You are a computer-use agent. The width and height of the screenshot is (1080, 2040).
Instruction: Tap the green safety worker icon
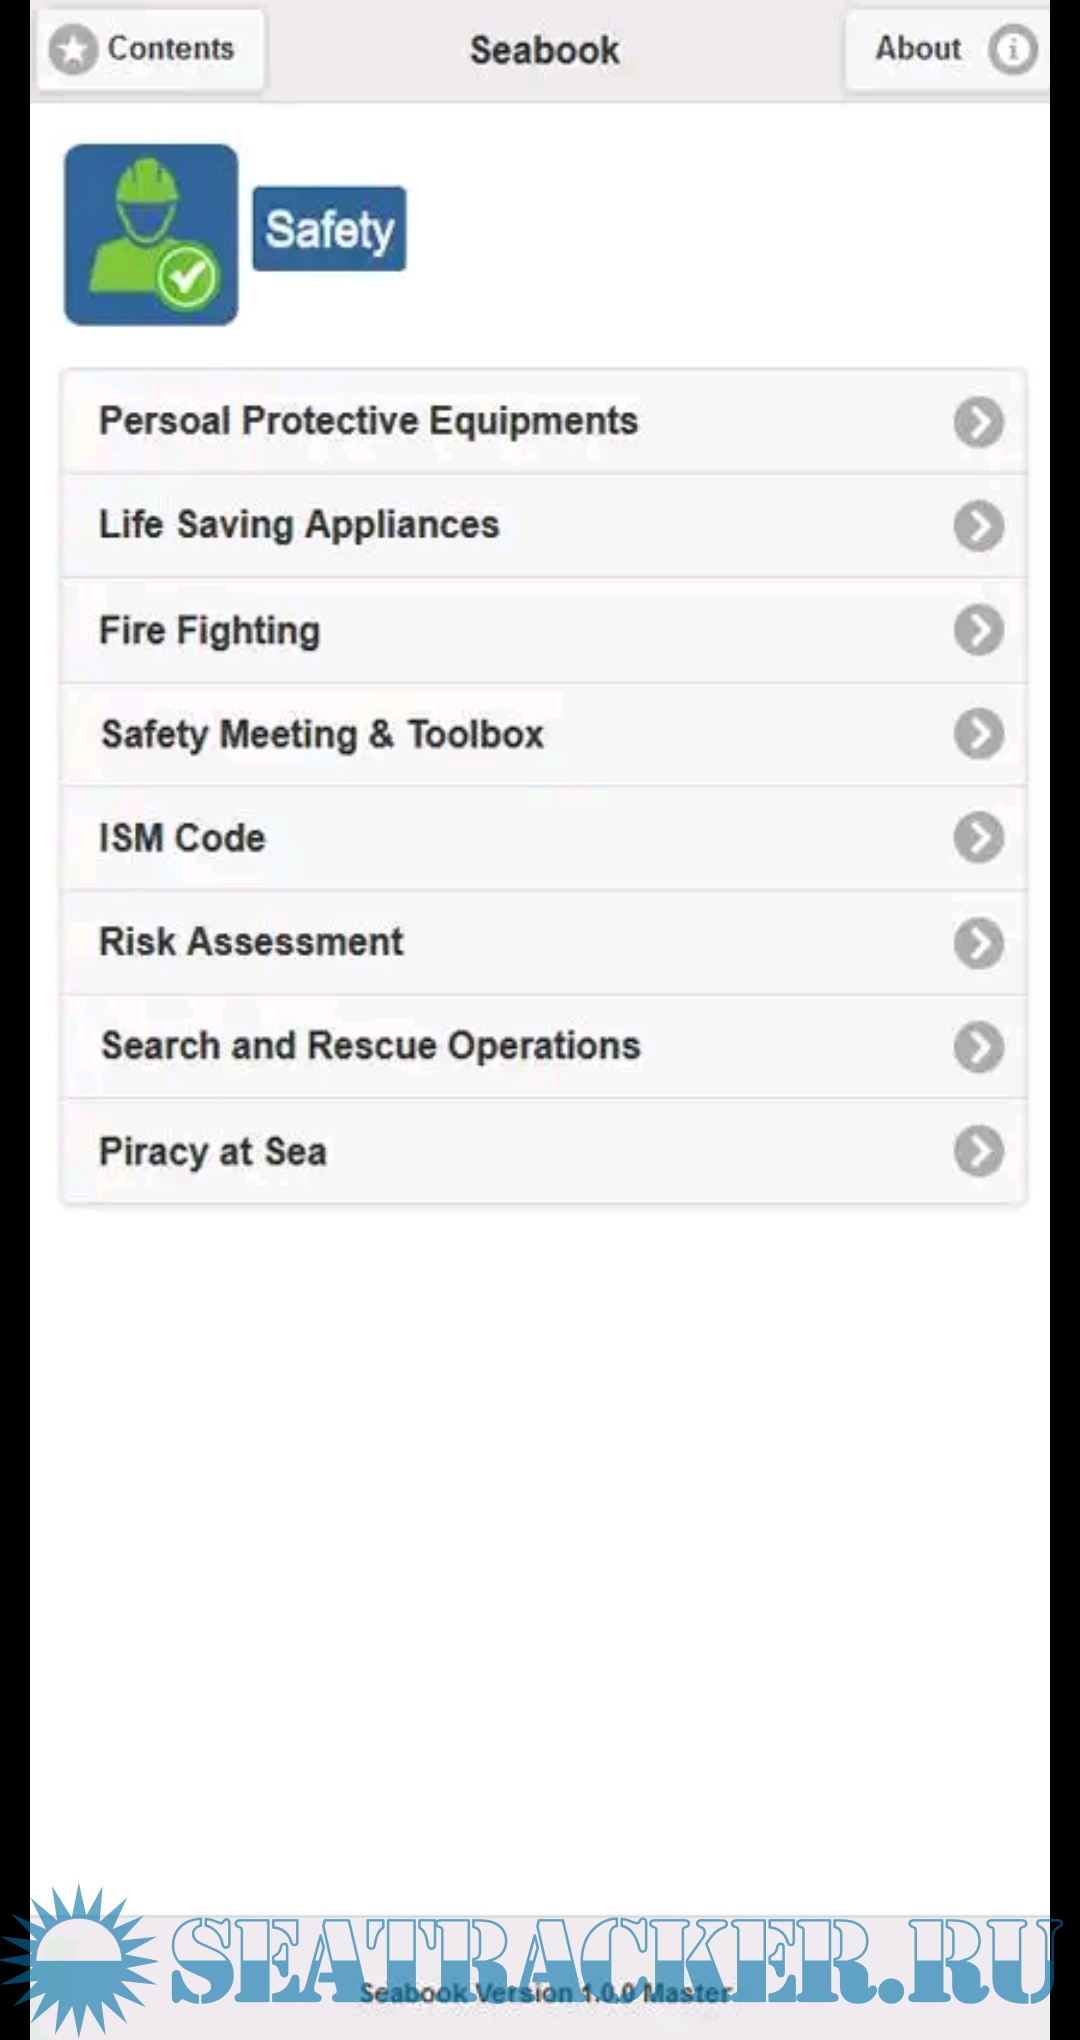(151, 235)
